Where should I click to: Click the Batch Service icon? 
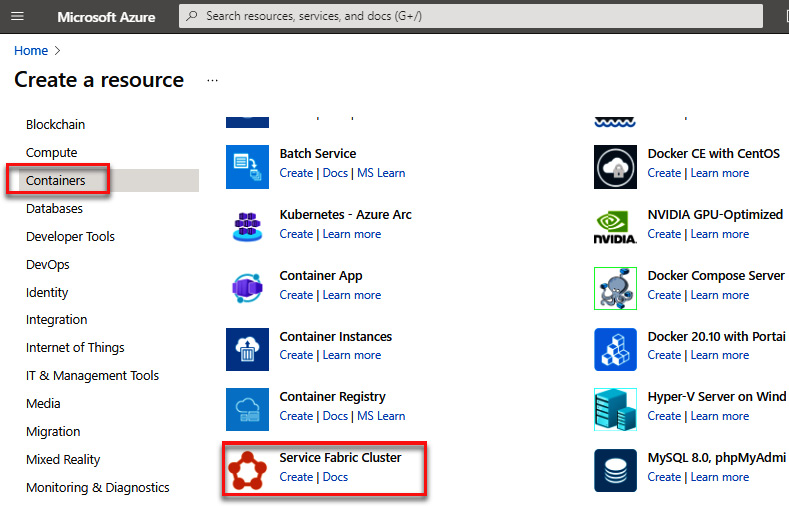pyautogui.click(x=247, y=167)
